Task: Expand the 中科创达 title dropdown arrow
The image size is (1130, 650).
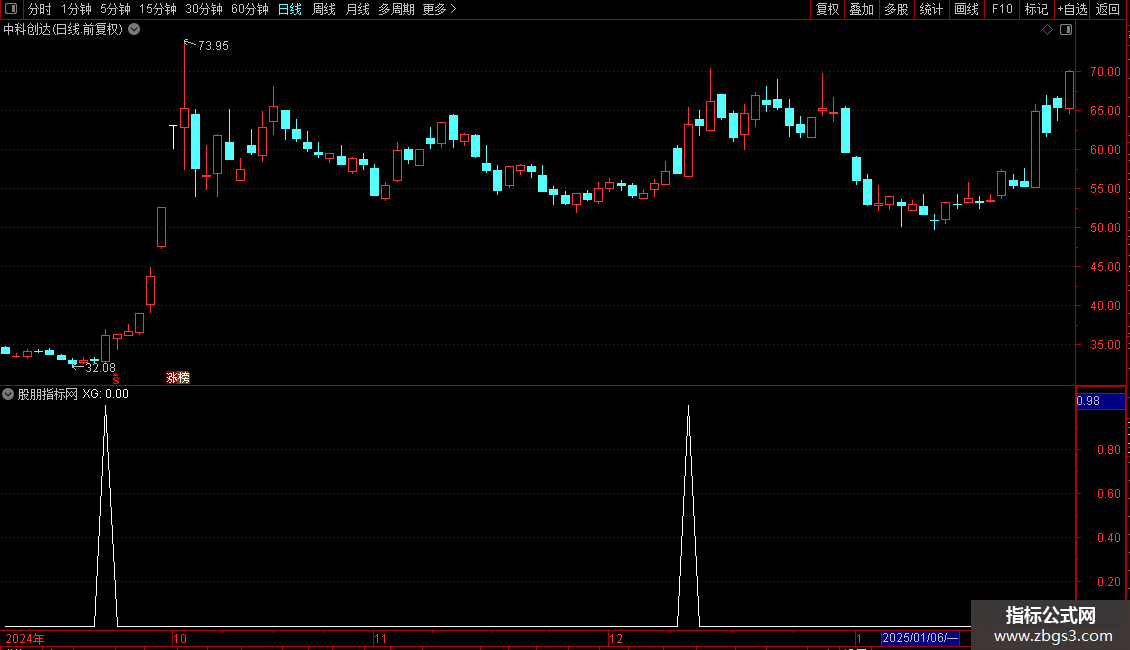Action: click(x=134, y=30)
